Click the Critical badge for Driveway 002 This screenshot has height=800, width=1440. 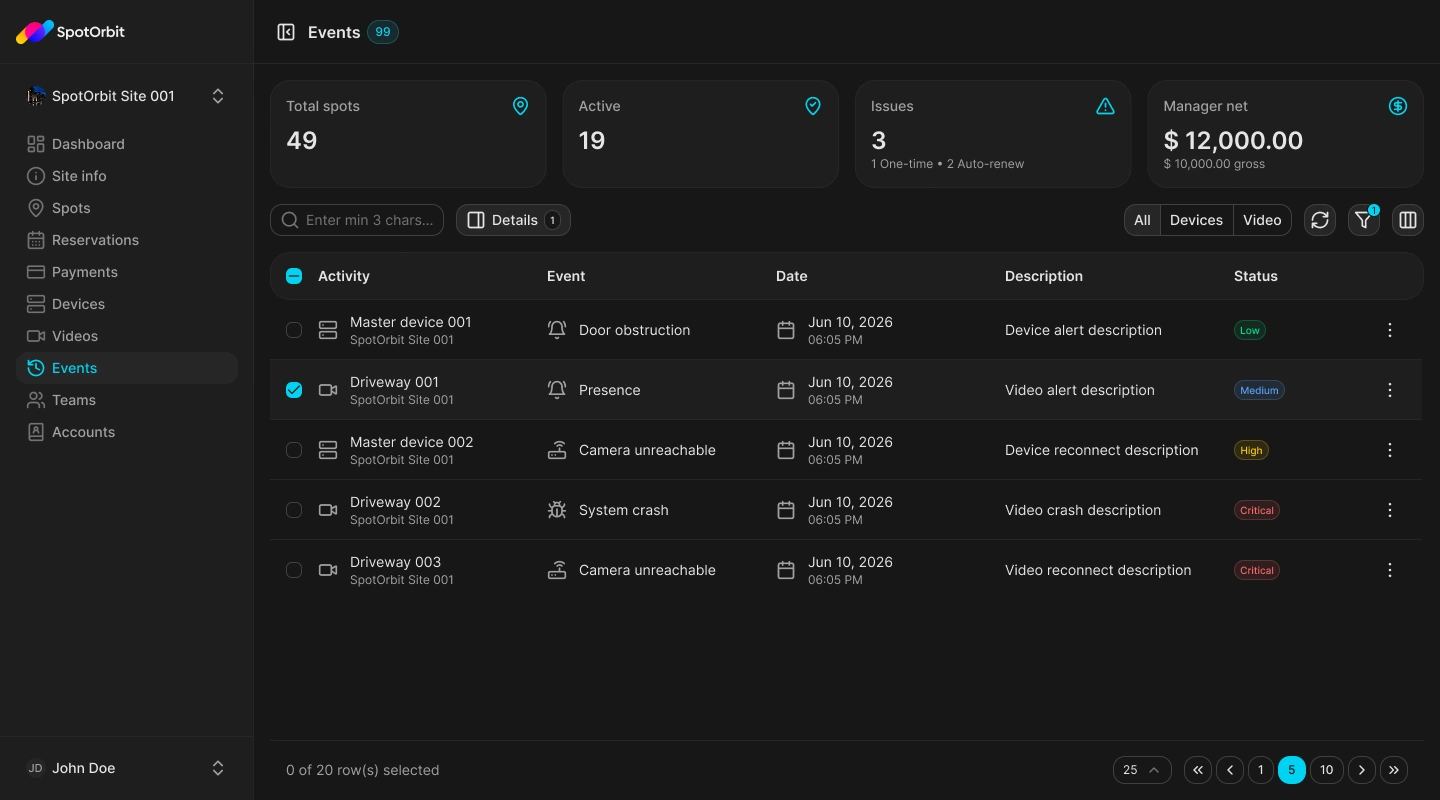[x=1257, y=510]
